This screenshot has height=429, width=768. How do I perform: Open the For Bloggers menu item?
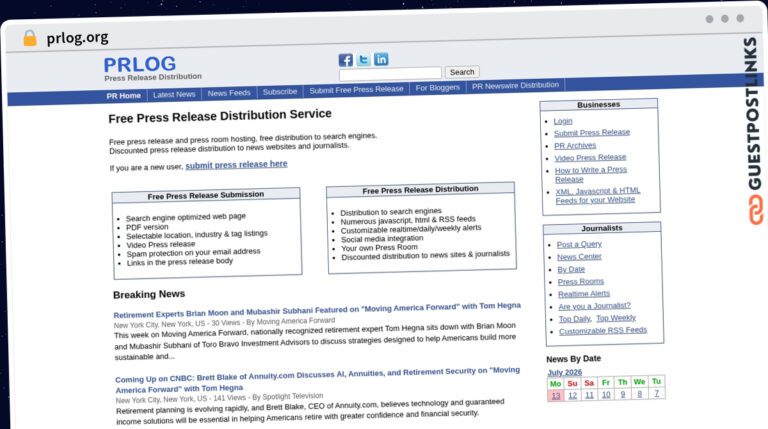click(437, 88)
